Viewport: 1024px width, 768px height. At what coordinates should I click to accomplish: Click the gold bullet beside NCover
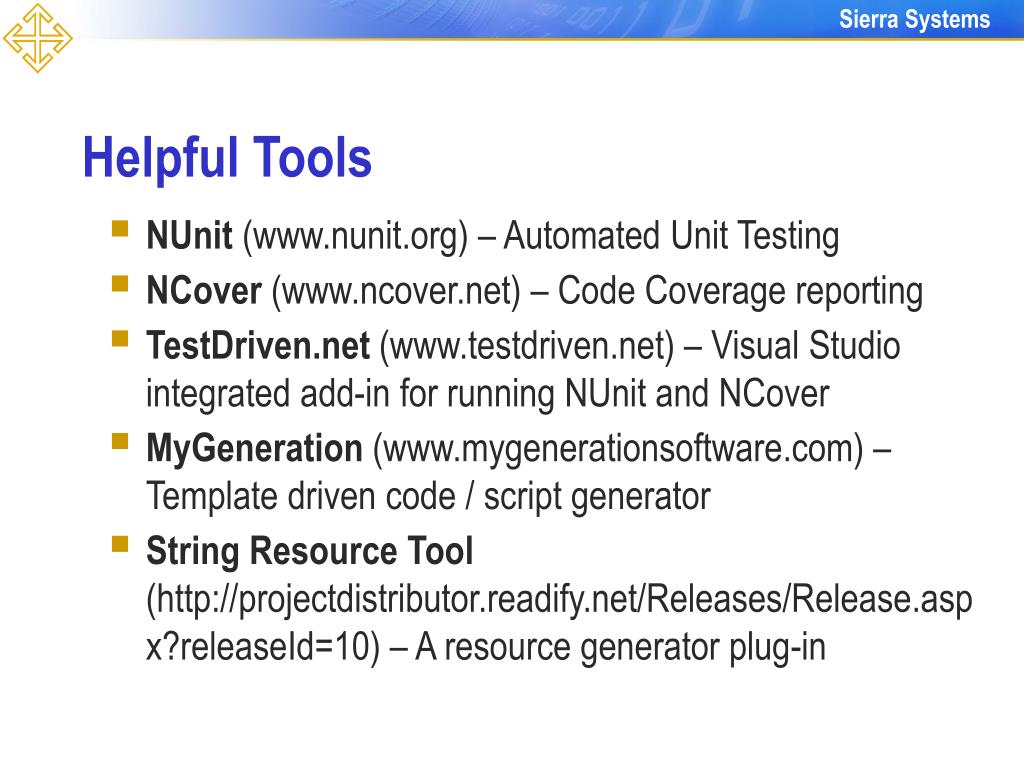[x=120, y=283]
